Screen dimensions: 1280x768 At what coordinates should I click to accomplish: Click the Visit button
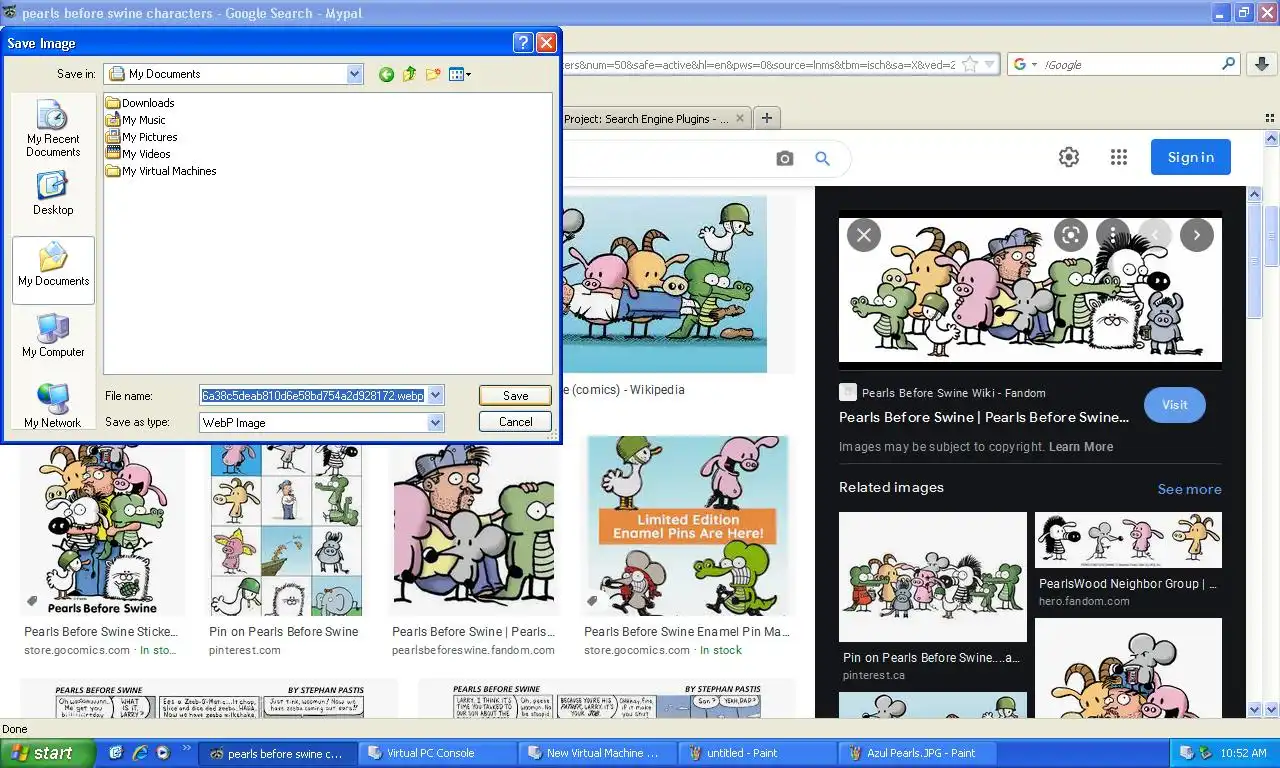1174,405
